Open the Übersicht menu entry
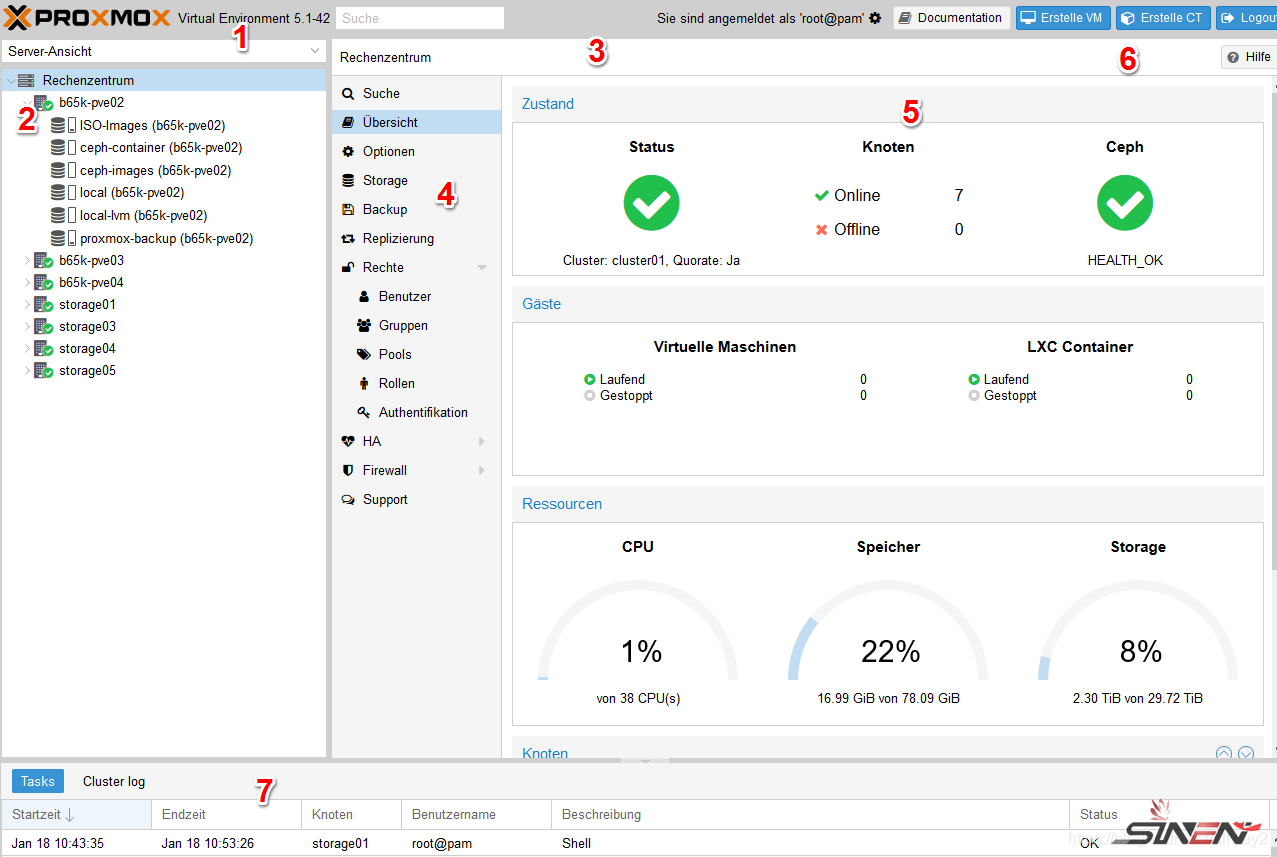Viewport: 1277px width, 857px height. pos(416,122)
